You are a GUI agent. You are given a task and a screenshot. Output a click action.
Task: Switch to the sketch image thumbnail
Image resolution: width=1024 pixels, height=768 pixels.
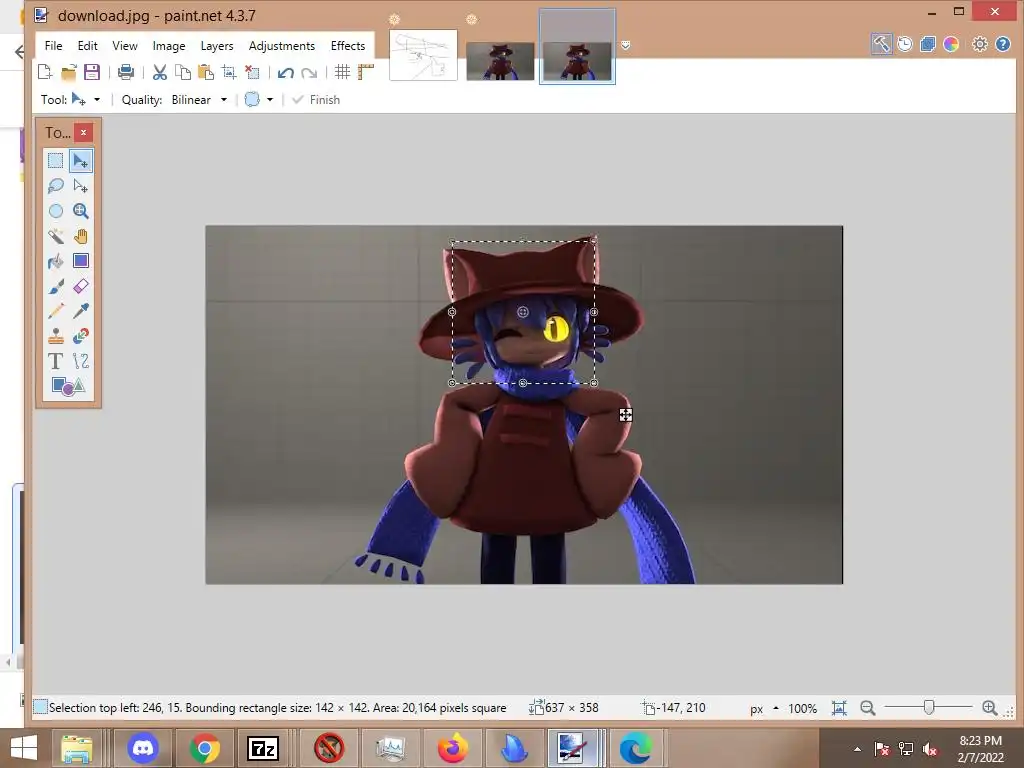click(423, 55)
